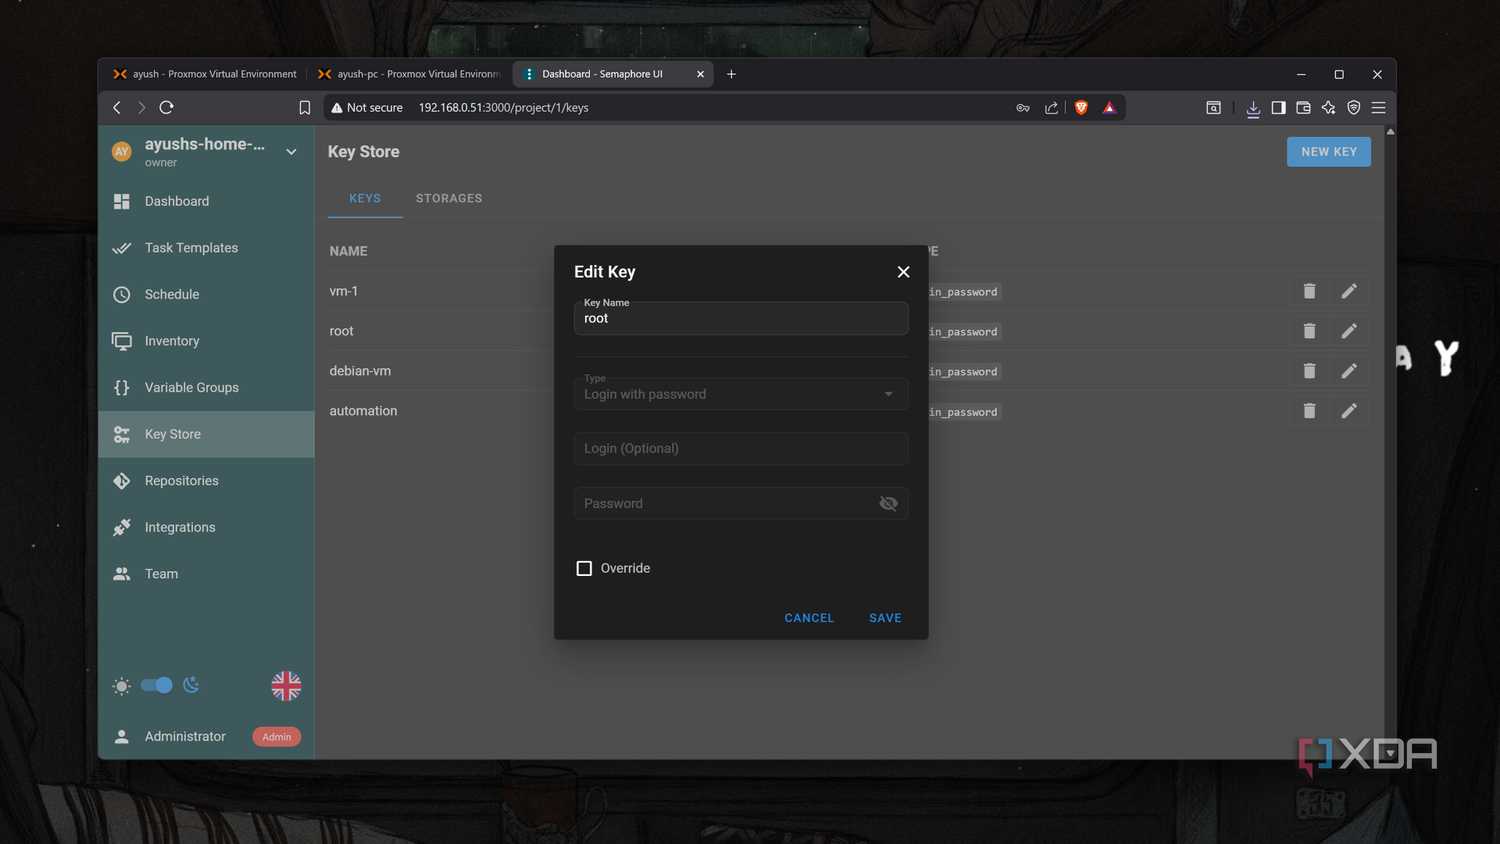Open the browser hamburger menu

[1378, 107]
